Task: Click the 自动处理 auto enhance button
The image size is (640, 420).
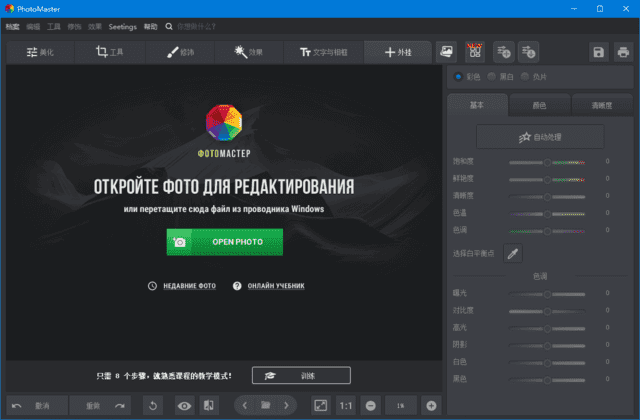Action: click(x=540, y=136)
